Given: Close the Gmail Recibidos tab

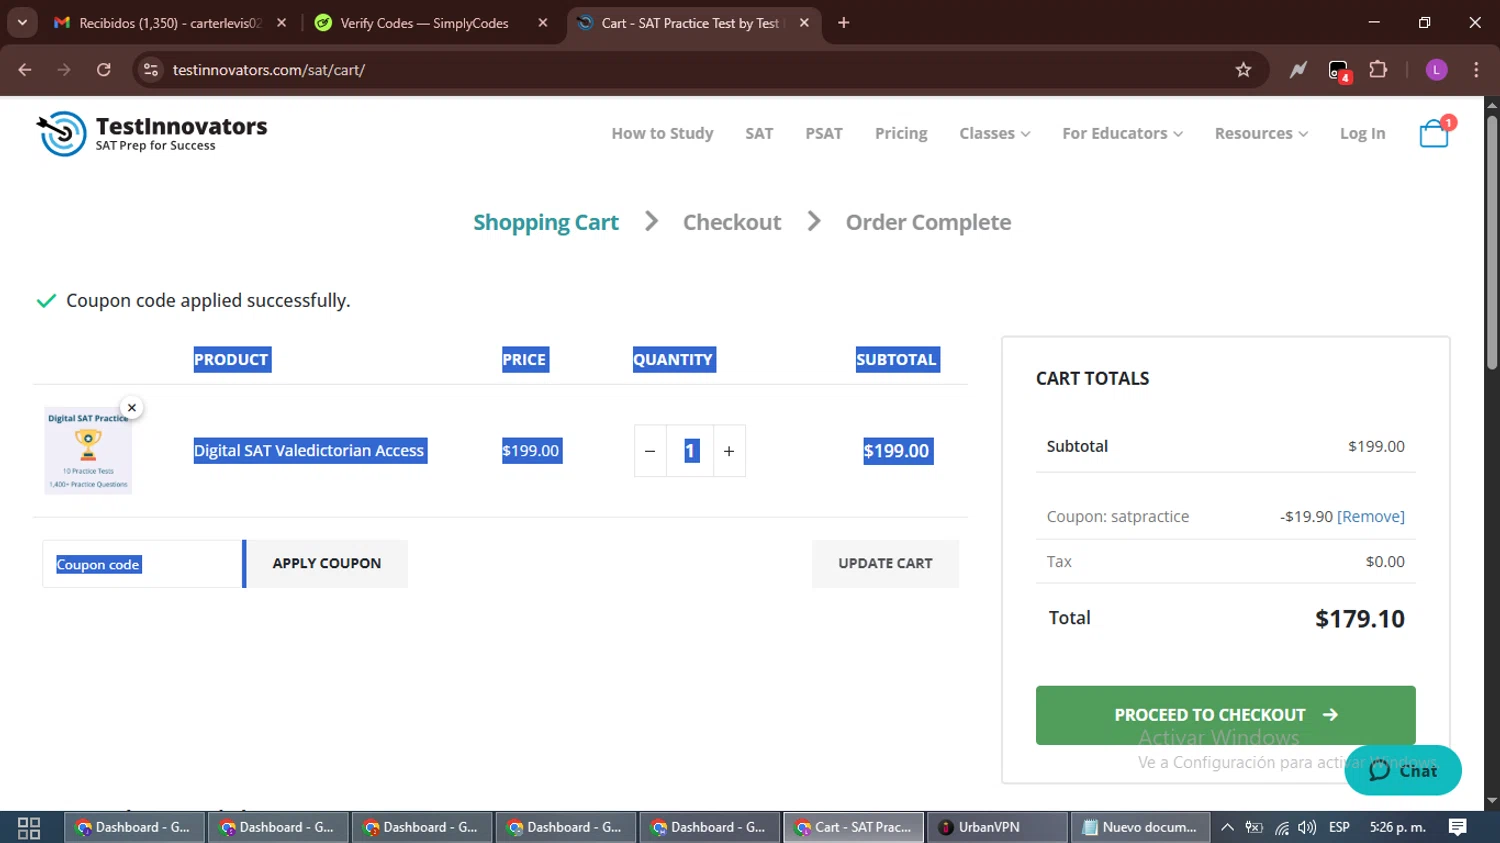Looking at the screenshot, I should click(x=281, y=23).
